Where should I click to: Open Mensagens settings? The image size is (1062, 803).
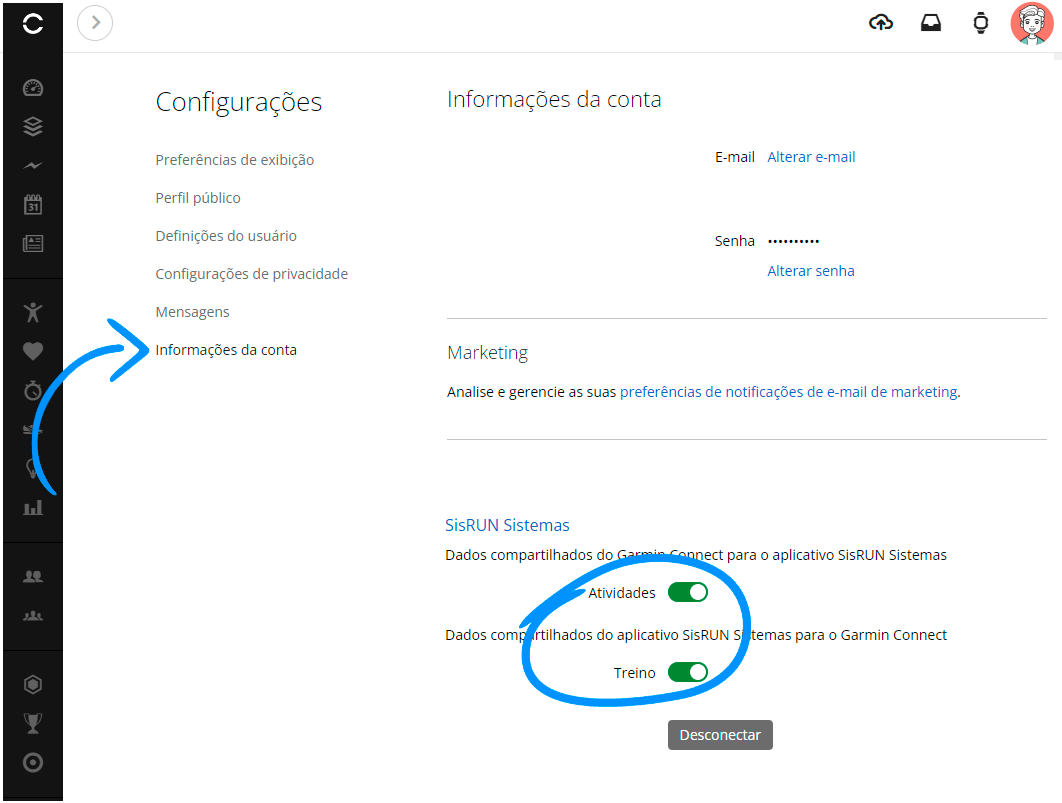pos(192,312)
